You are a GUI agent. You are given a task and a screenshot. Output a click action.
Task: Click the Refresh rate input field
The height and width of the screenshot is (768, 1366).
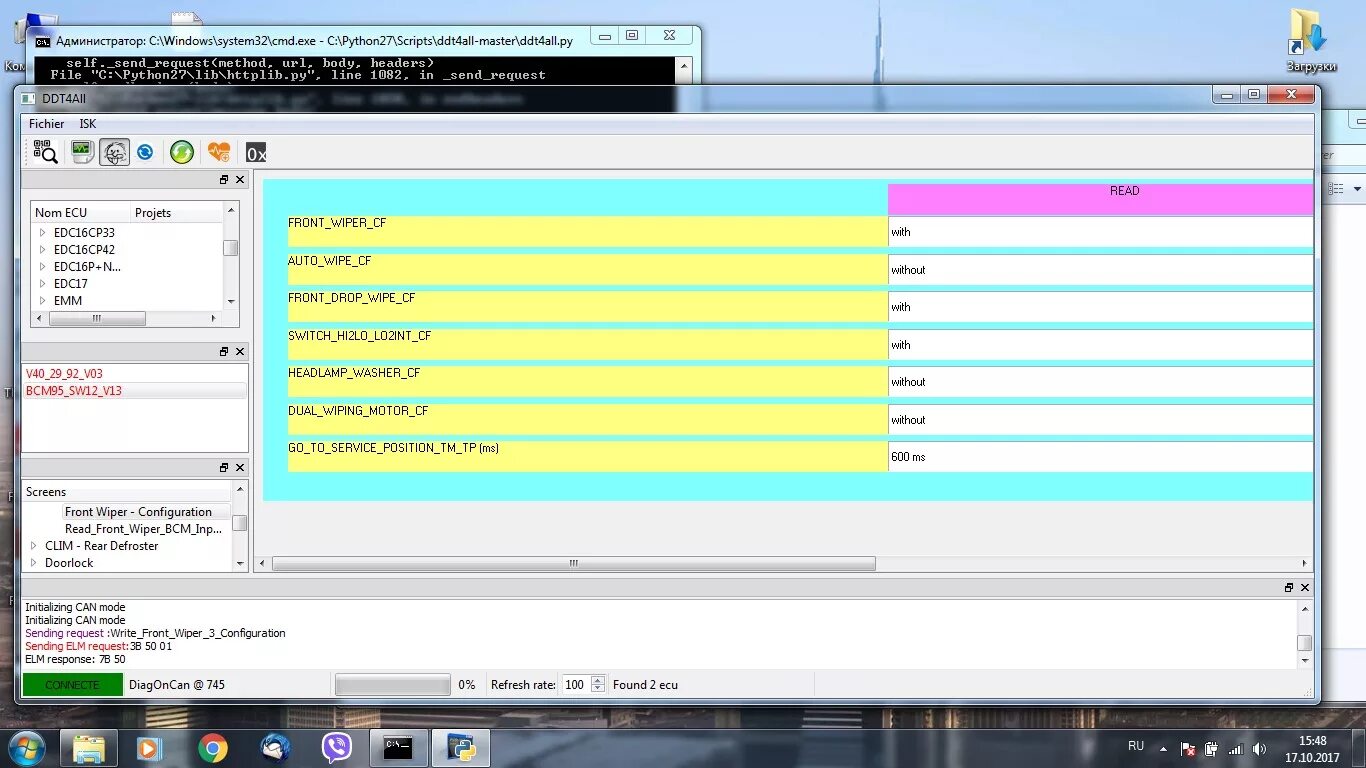click(575, 685)
